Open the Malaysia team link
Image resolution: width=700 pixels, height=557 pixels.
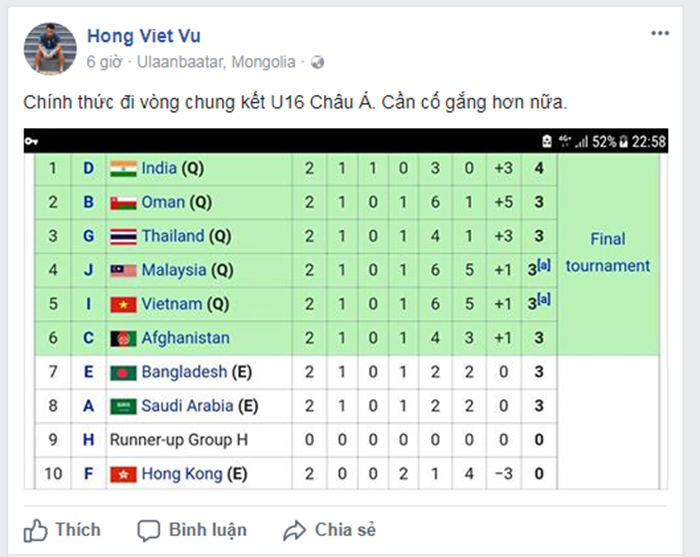coord(174,270)
